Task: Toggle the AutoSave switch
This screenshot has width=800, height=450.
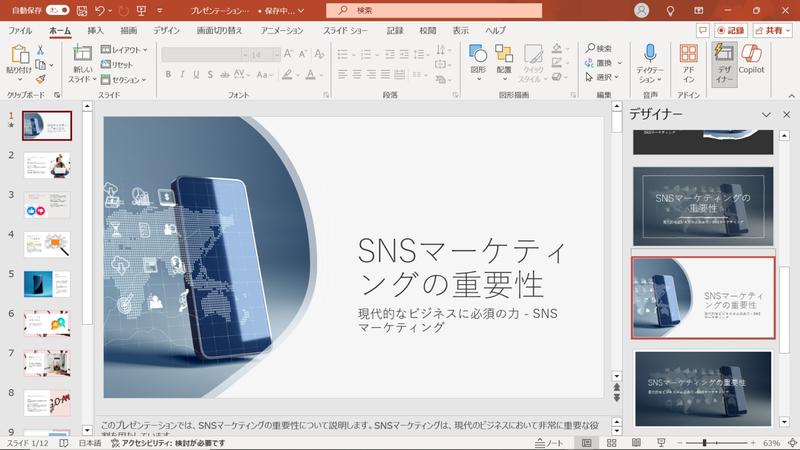Action: [58, 10]
